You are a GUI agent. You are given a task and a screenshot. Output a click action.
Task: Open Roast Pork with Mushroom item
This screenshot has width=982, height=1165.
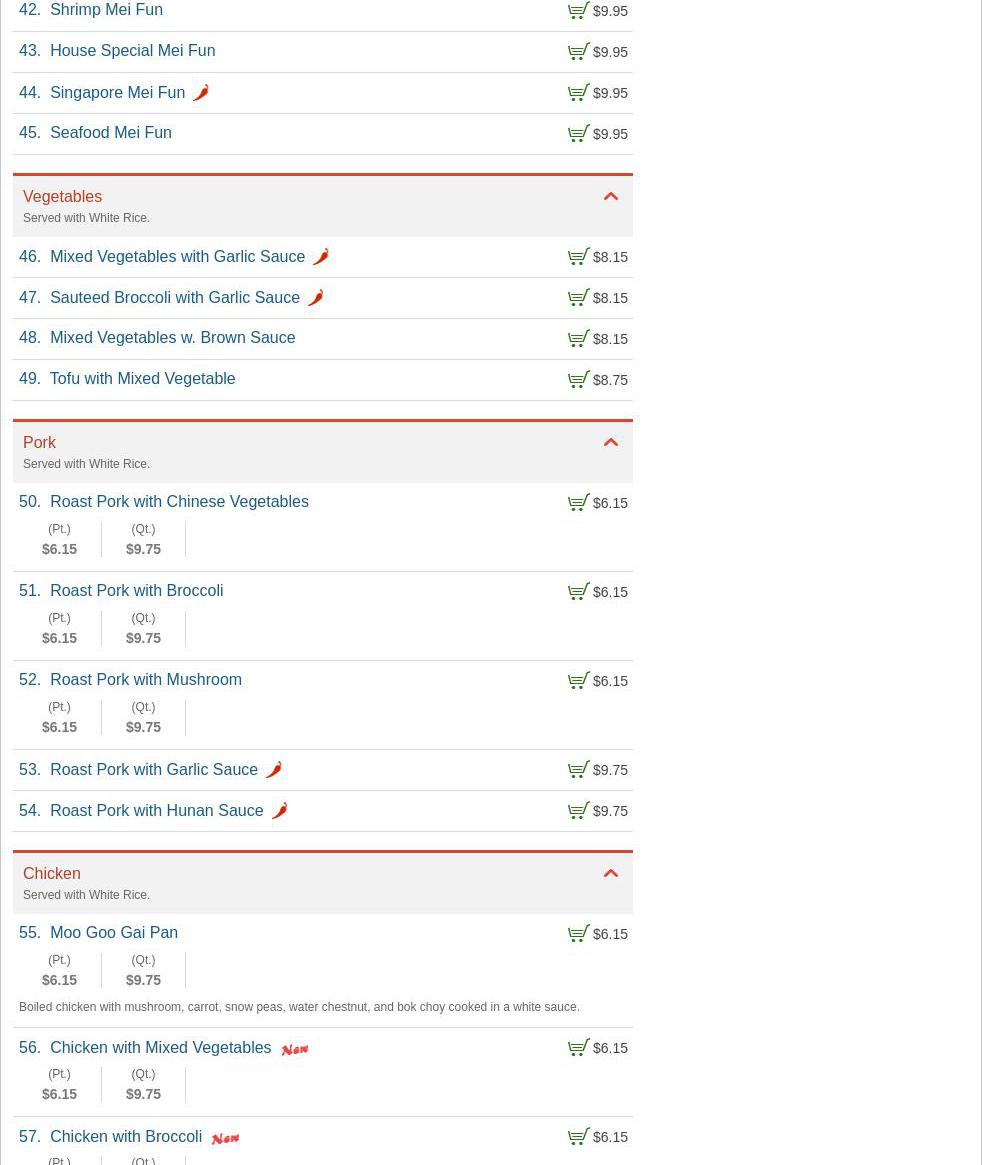click(x=146, y=680)
